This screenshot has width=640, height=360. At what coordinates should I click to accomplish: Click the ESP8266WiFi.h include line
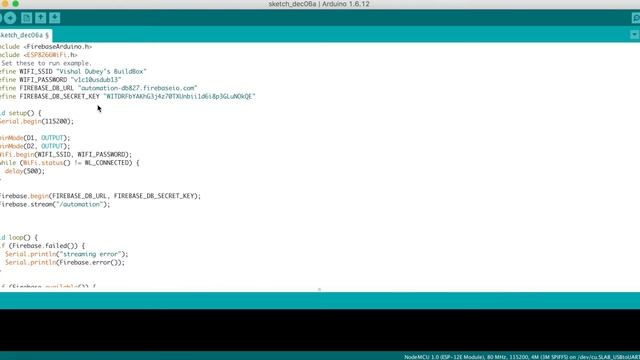tap(39, 55)
